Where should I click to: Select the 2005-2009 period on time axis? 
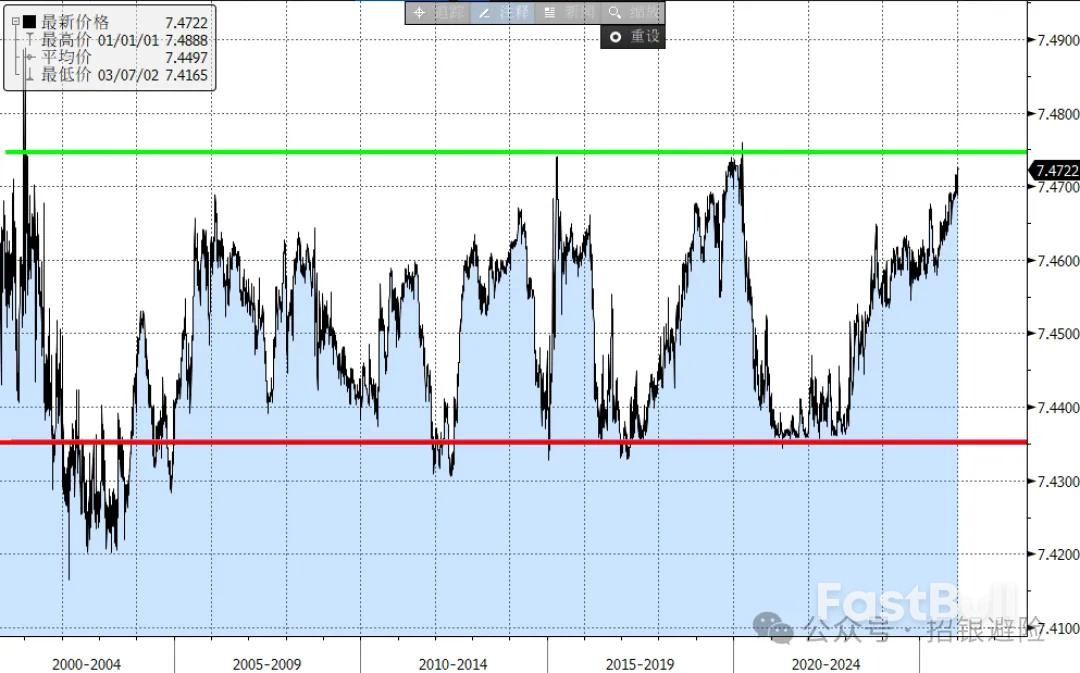coord(267,664)
